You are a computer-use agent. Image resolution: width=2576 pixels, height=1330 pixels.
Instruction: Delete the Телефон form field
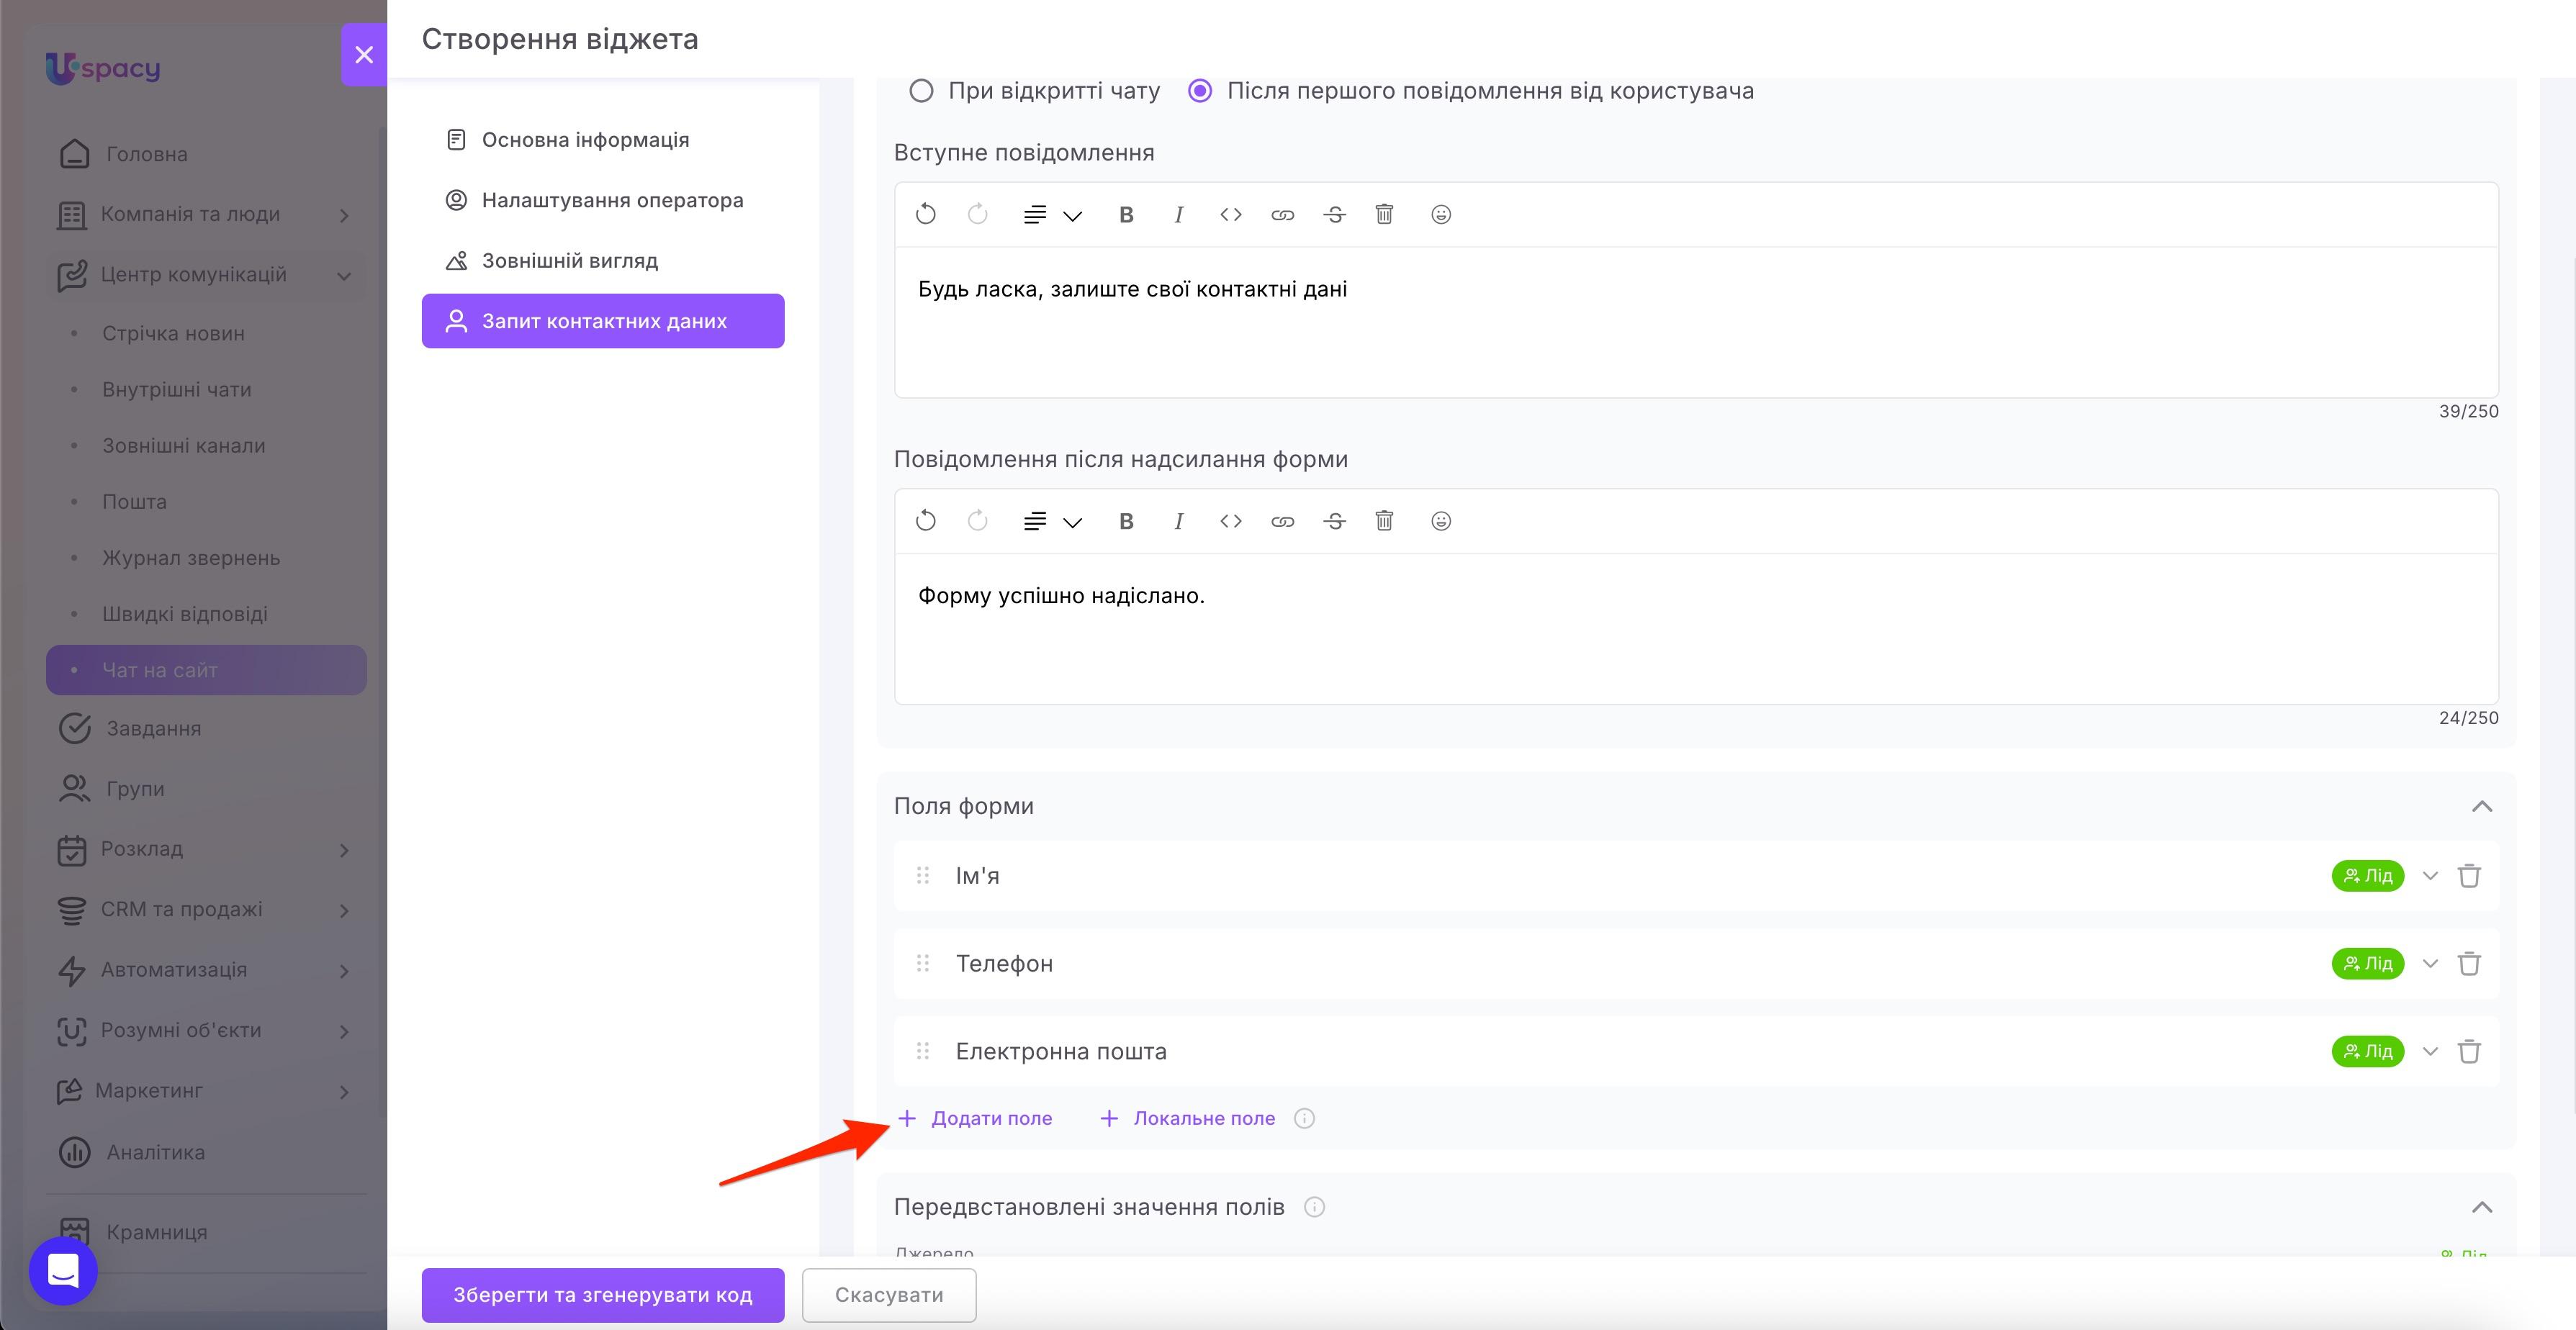coord(2469,964)
